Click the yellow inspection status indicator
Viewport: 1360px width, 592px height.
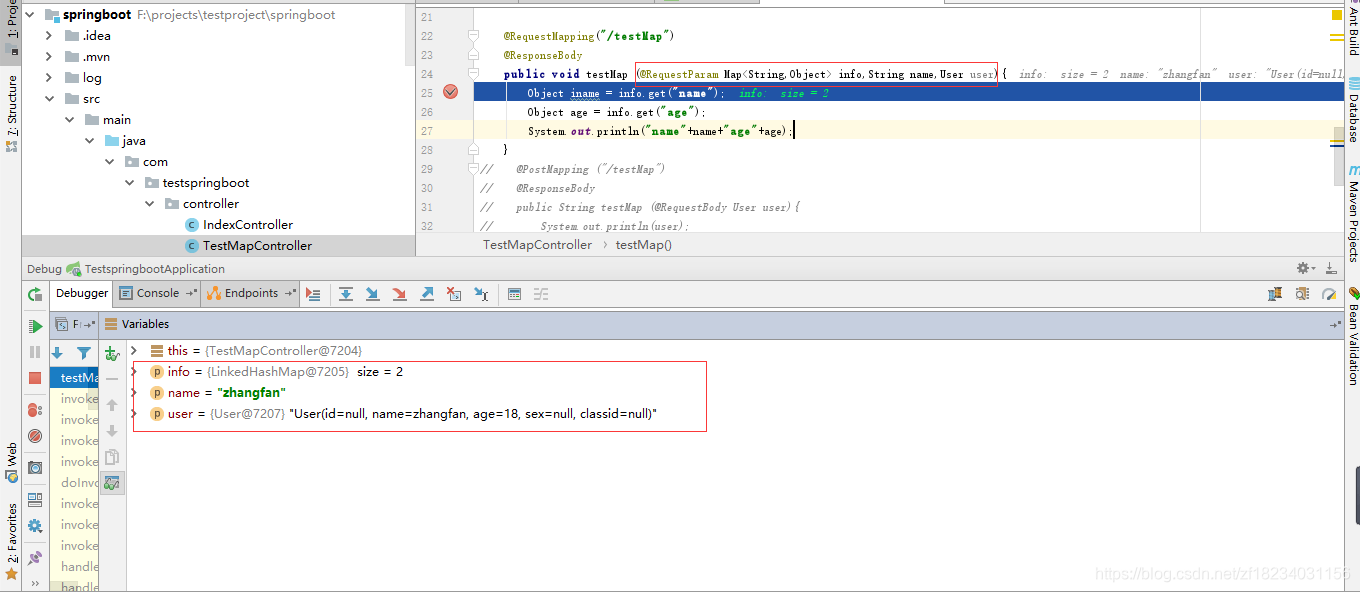1337,15
